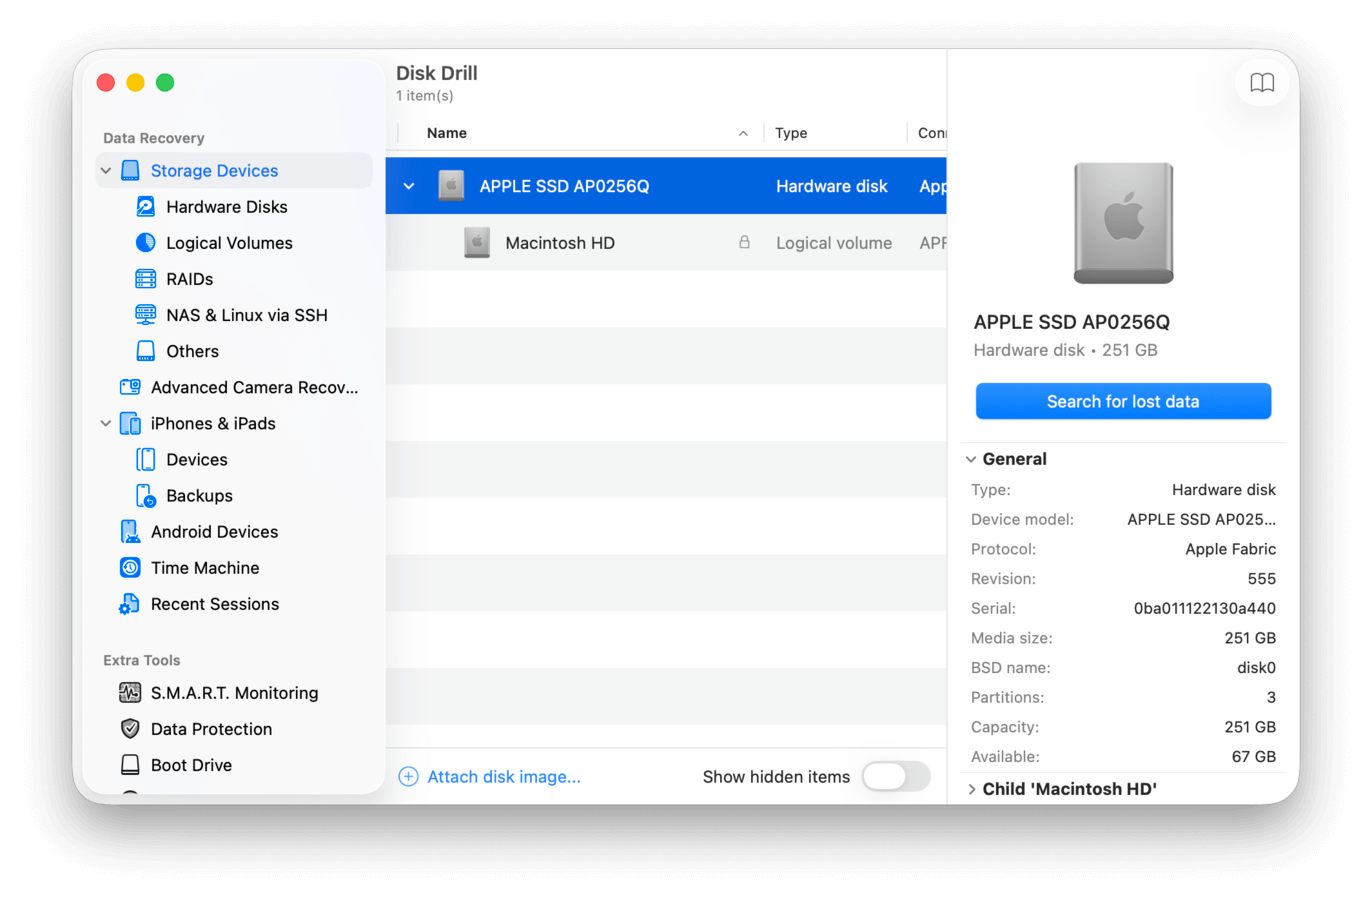1372x900 pixels.
Task: Open Time Machine in sidebar
Action: pyautogui.click(x=205, y=568)
